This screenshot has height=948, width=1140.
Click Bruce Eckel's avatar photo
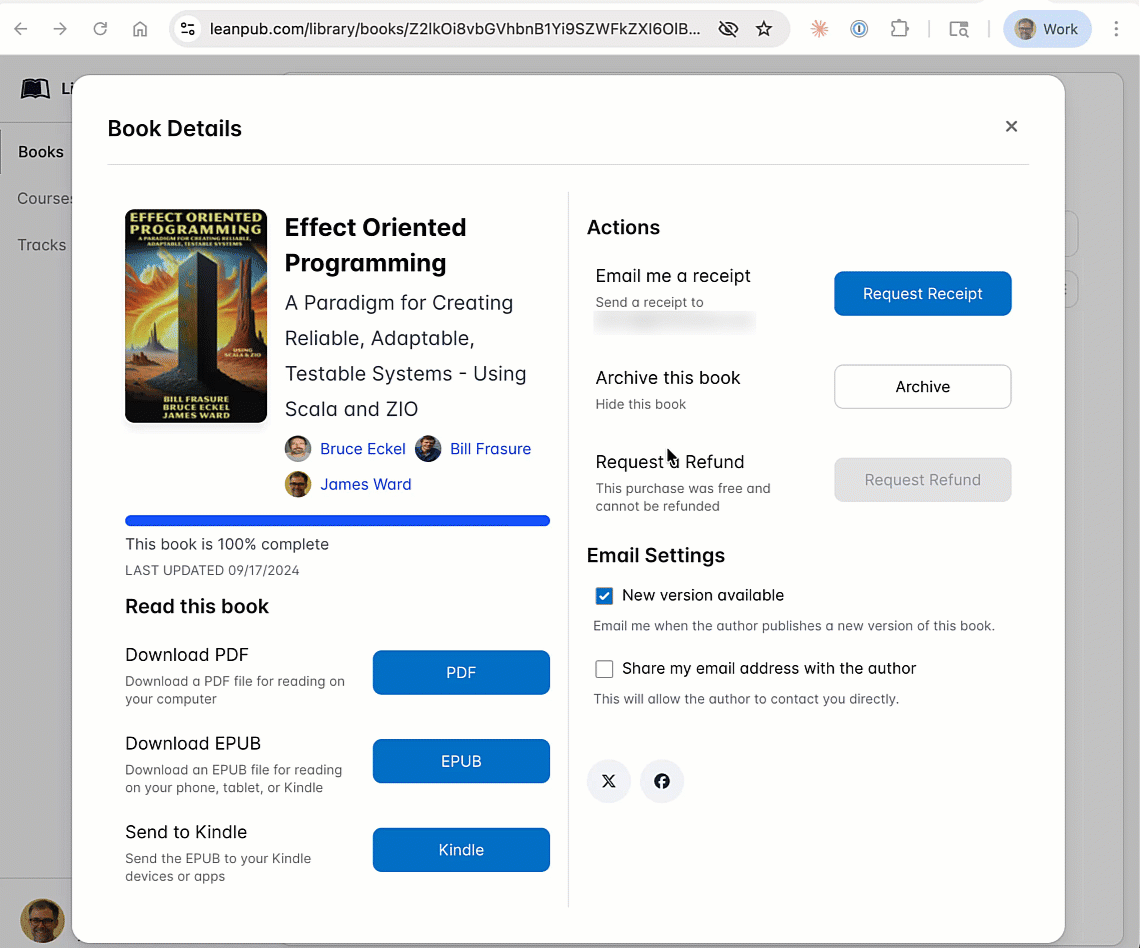coord(298,449)
